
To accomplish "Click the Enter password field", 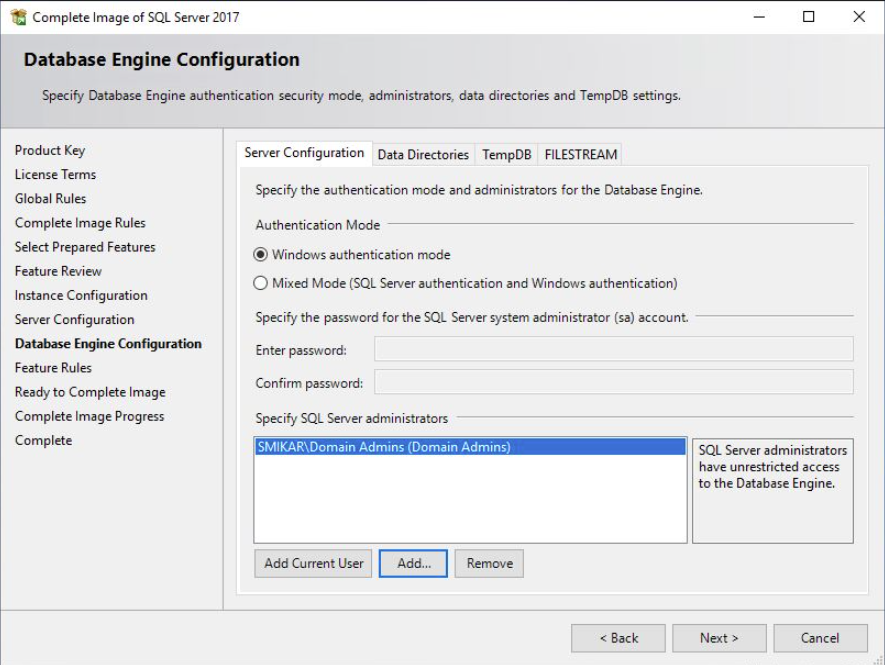I will point(614,349).
